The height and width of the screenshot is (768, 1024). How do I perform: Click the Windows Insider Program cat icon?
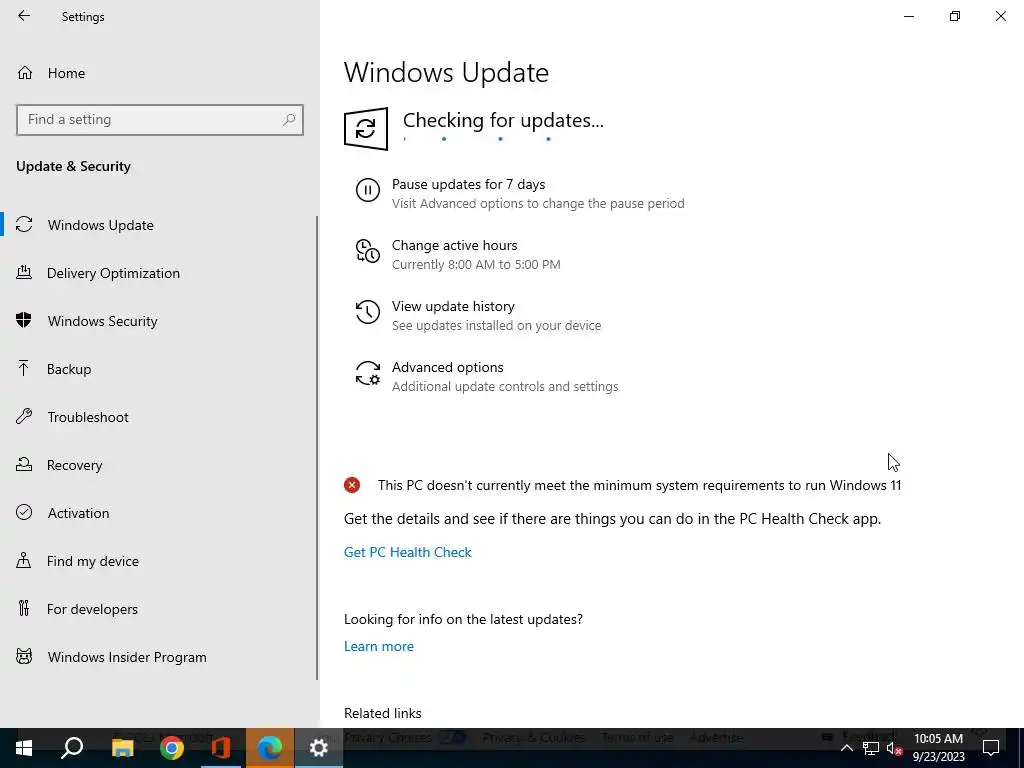(x=24, y=656)
